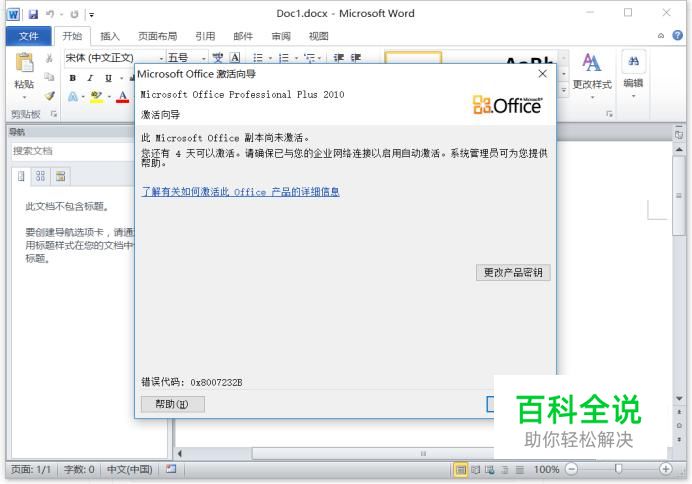The image size is (692, 484).
Task: Click the 更改样式 change styles button
Action: [592, 75]
